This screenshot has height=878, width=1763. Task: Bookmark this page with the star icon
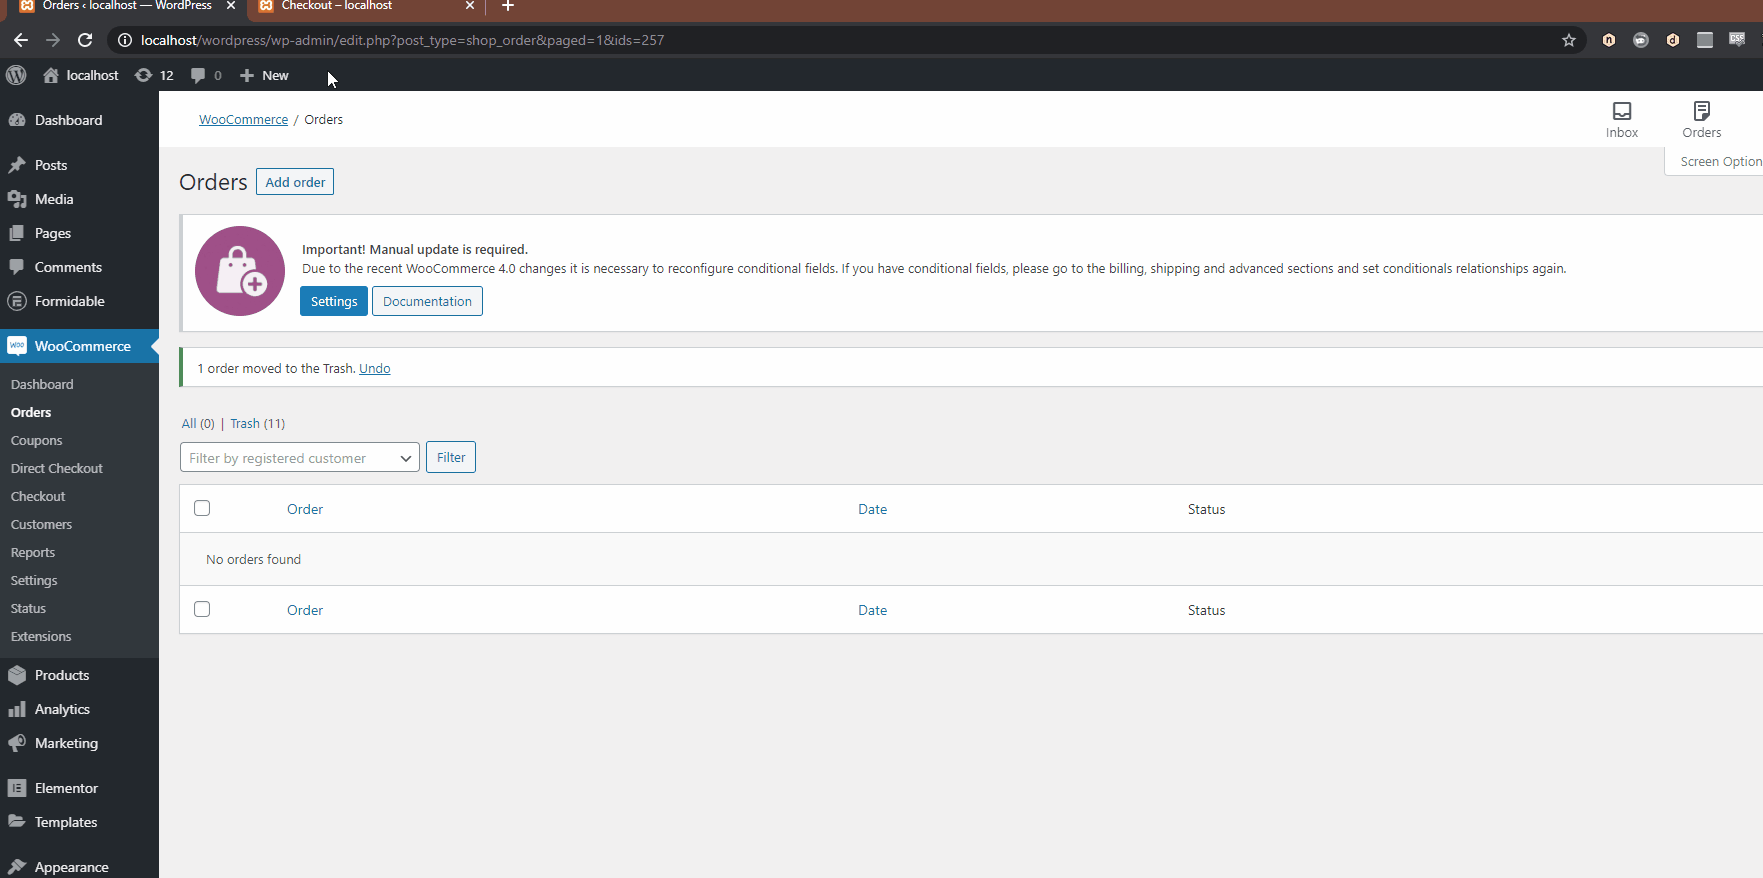1568,40
